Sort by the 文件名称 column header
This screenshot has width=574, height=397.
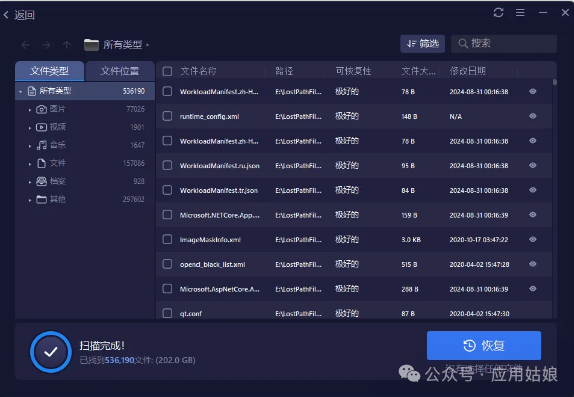198,71
